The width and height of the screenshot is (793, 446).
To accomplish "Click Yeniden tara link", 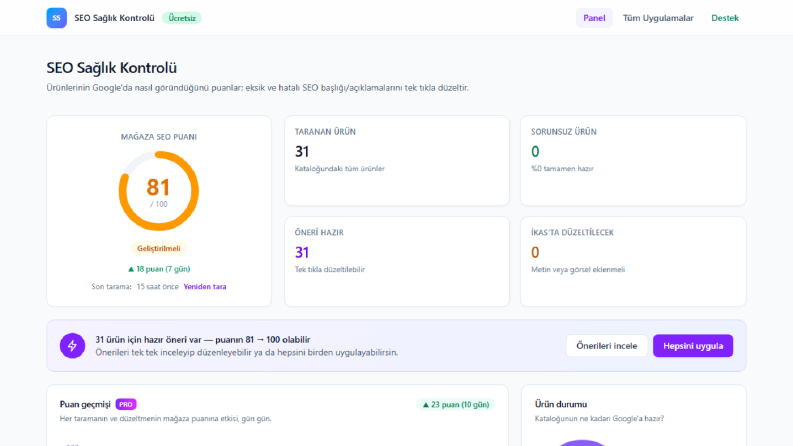I will click(x=205, y=286).
